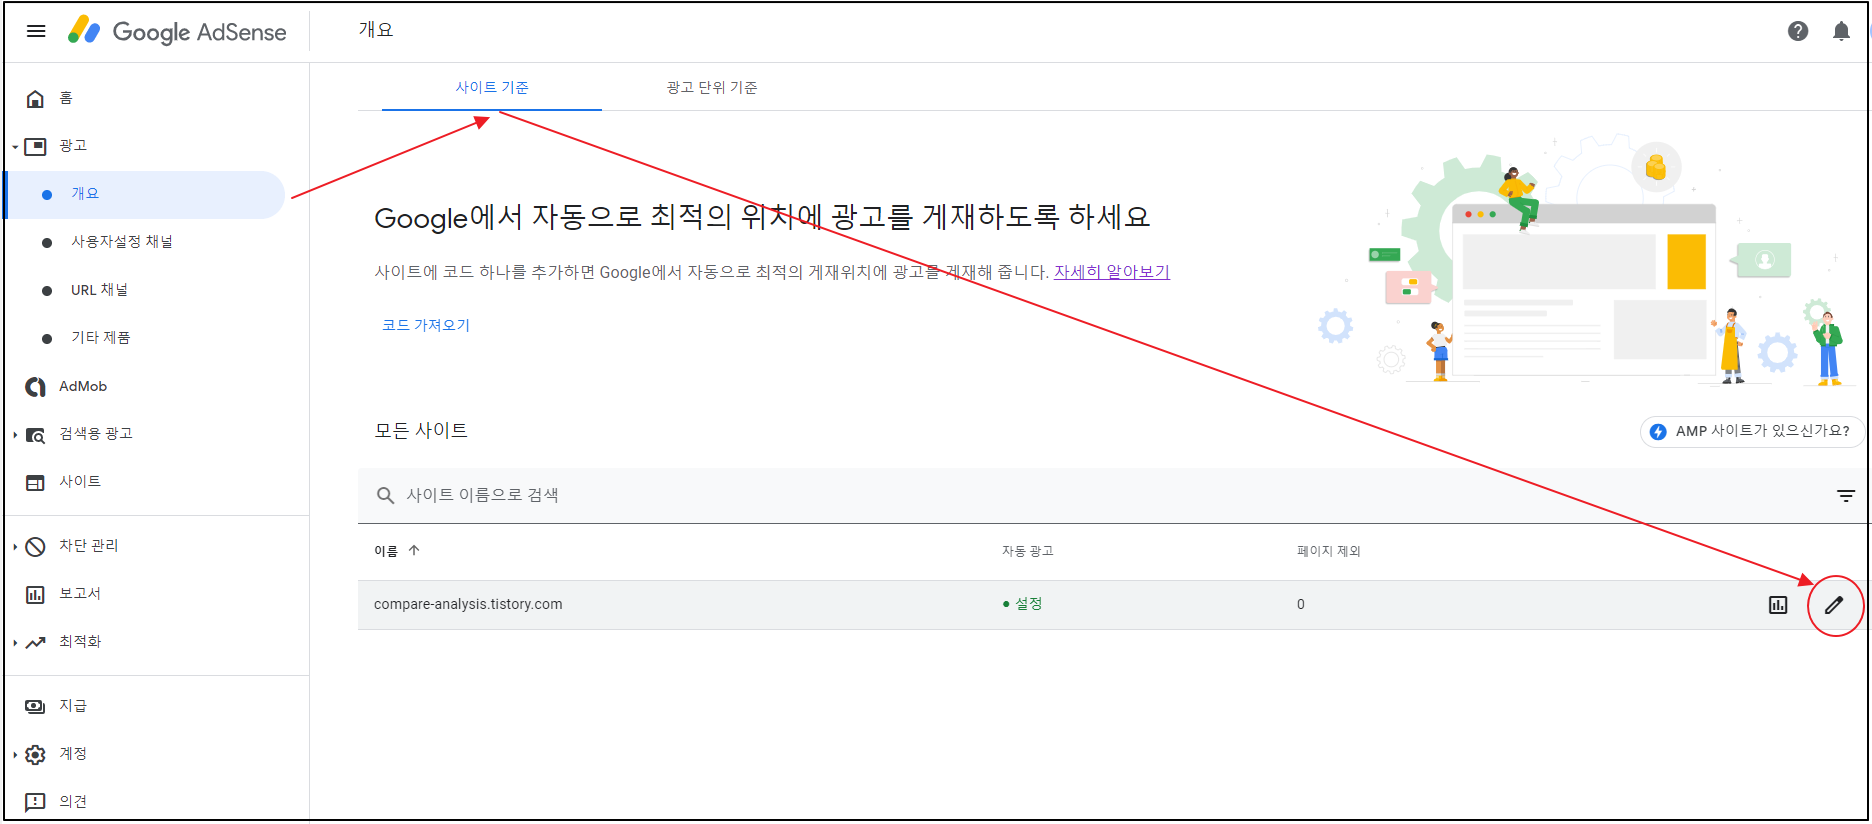The image size is (1872, 824).
Task: Open the hamburger main menu
Action: point(36,31)
